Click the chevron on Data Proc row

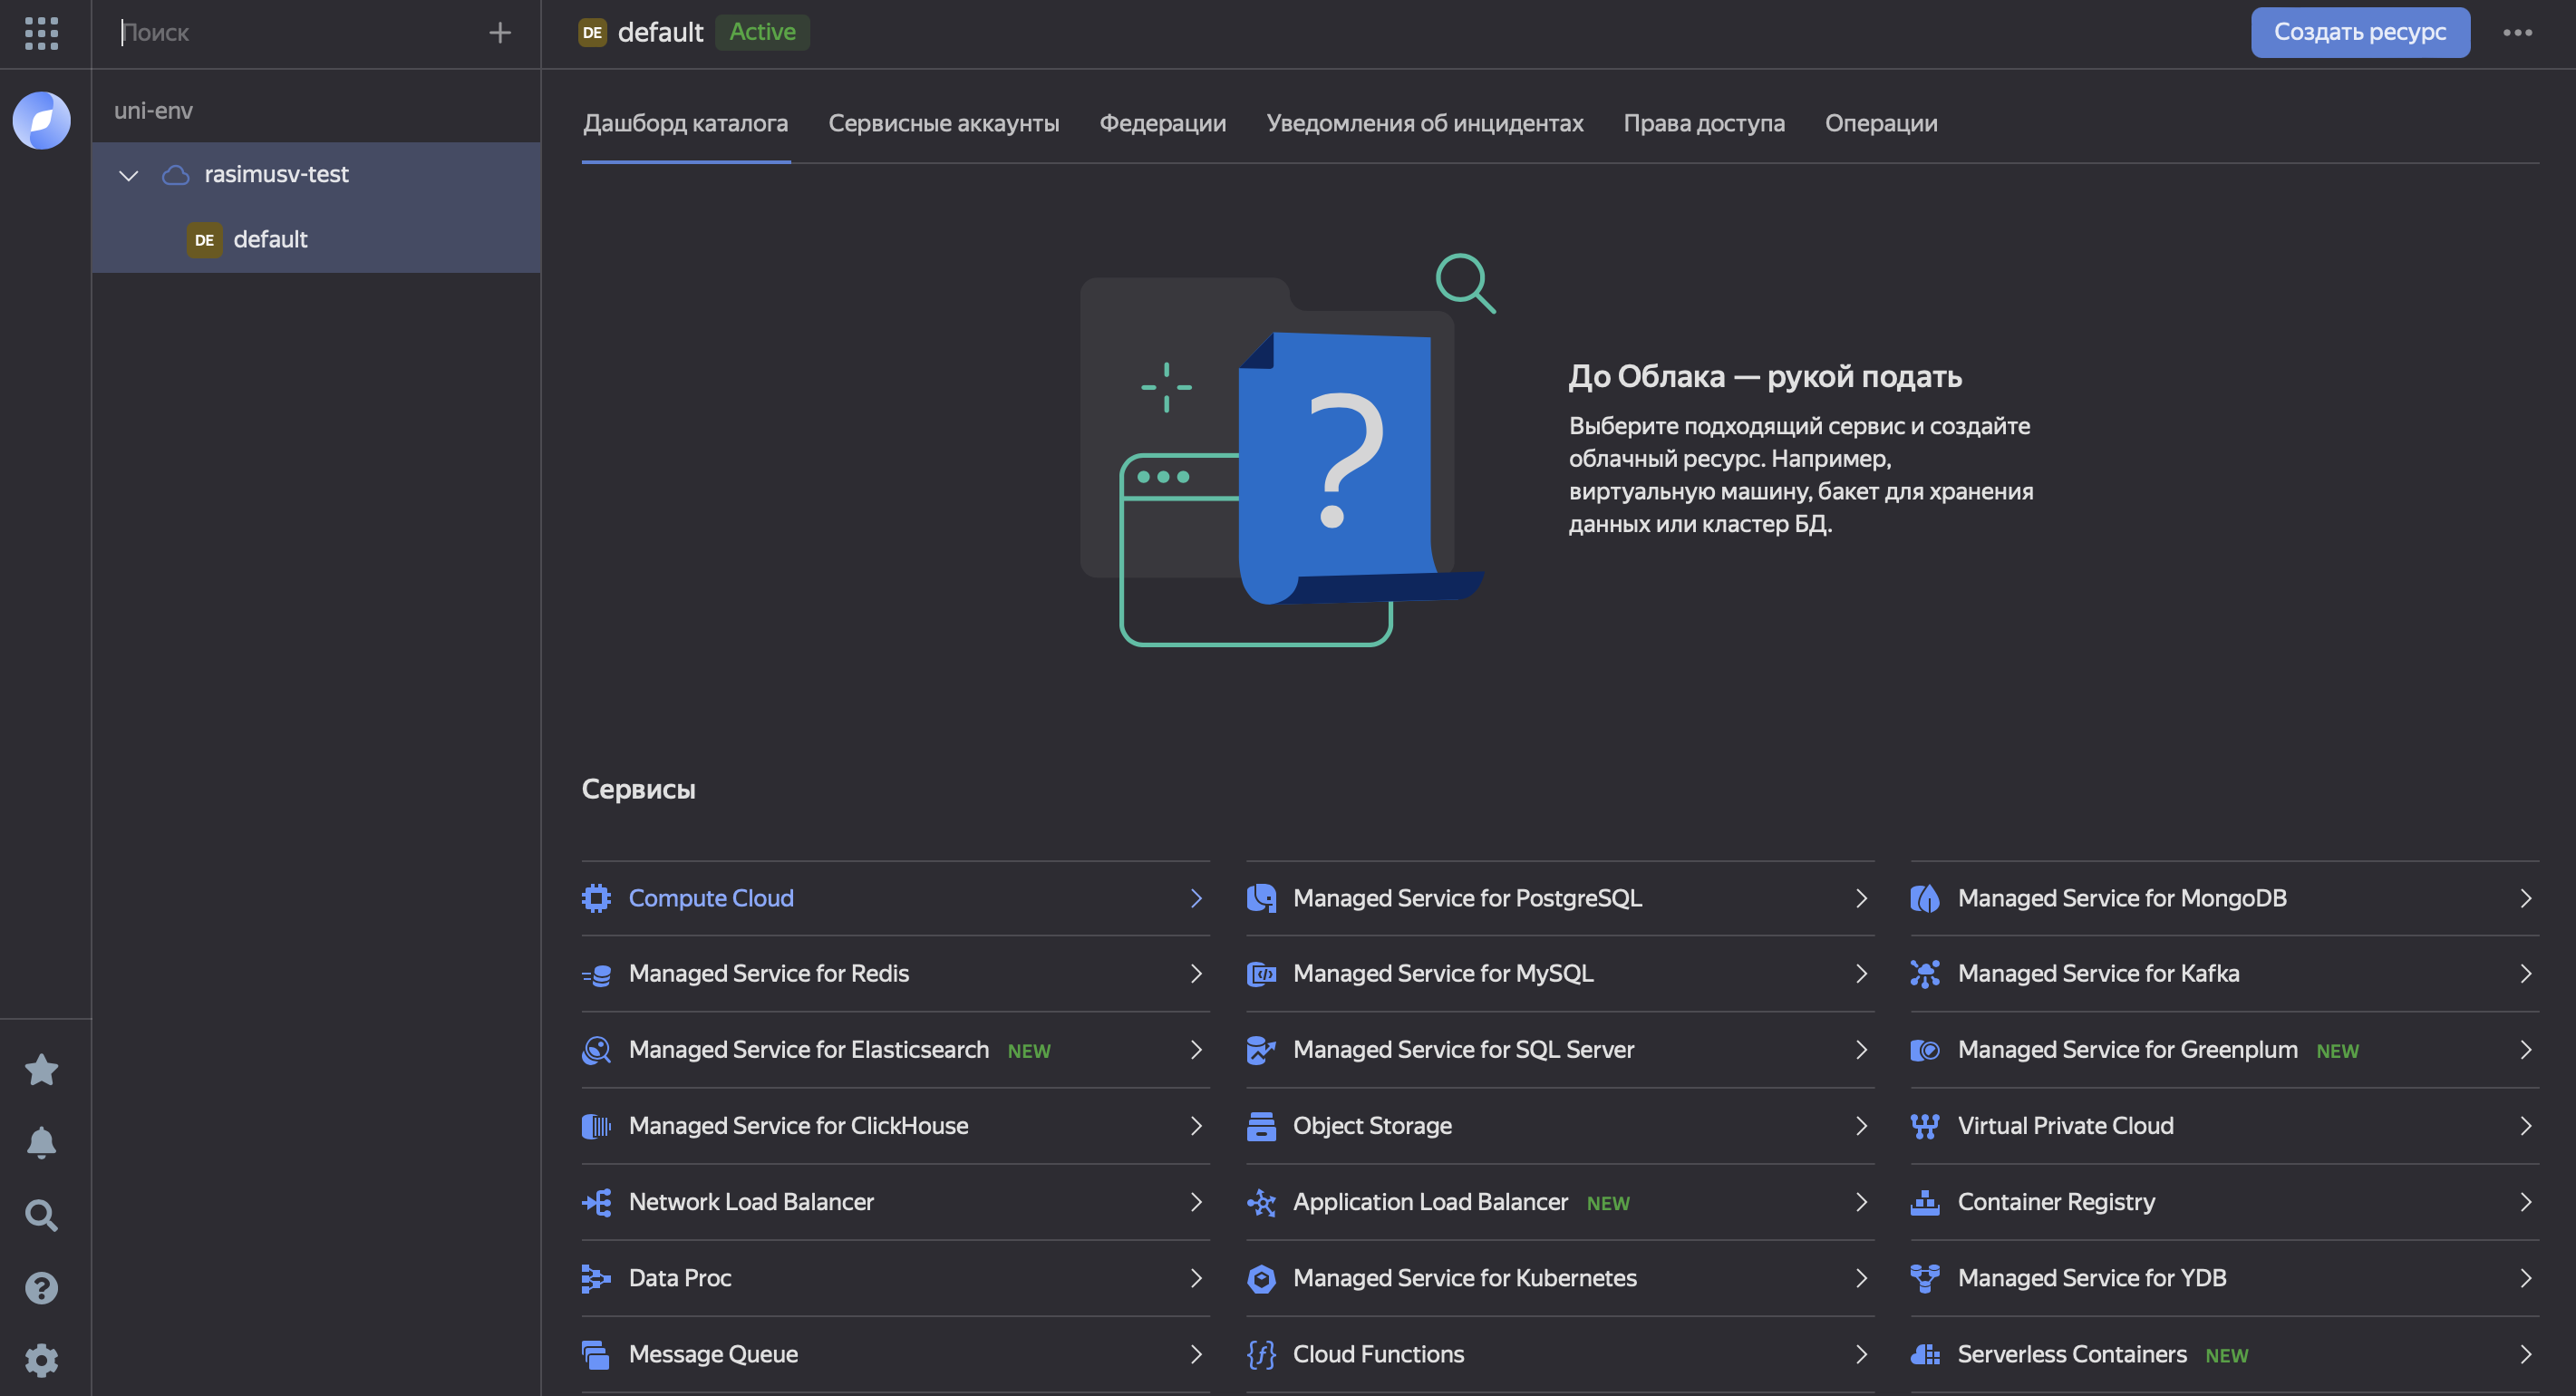[x=1196, y=1278]
